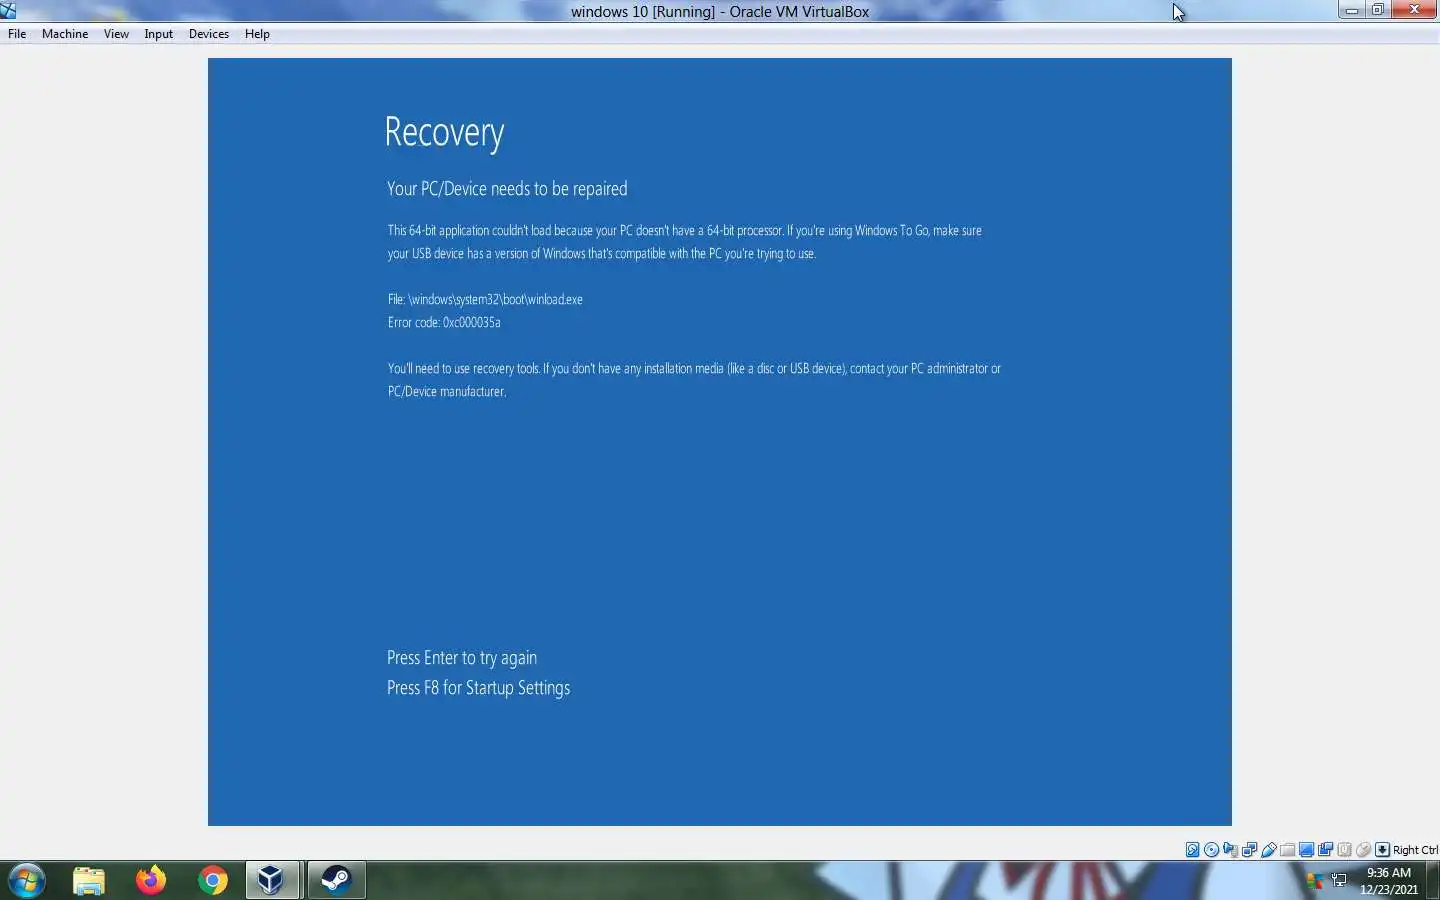Click the colorful flag tray icon
This screenshot has height=900, width=1440.
[x=1316, y=880]
